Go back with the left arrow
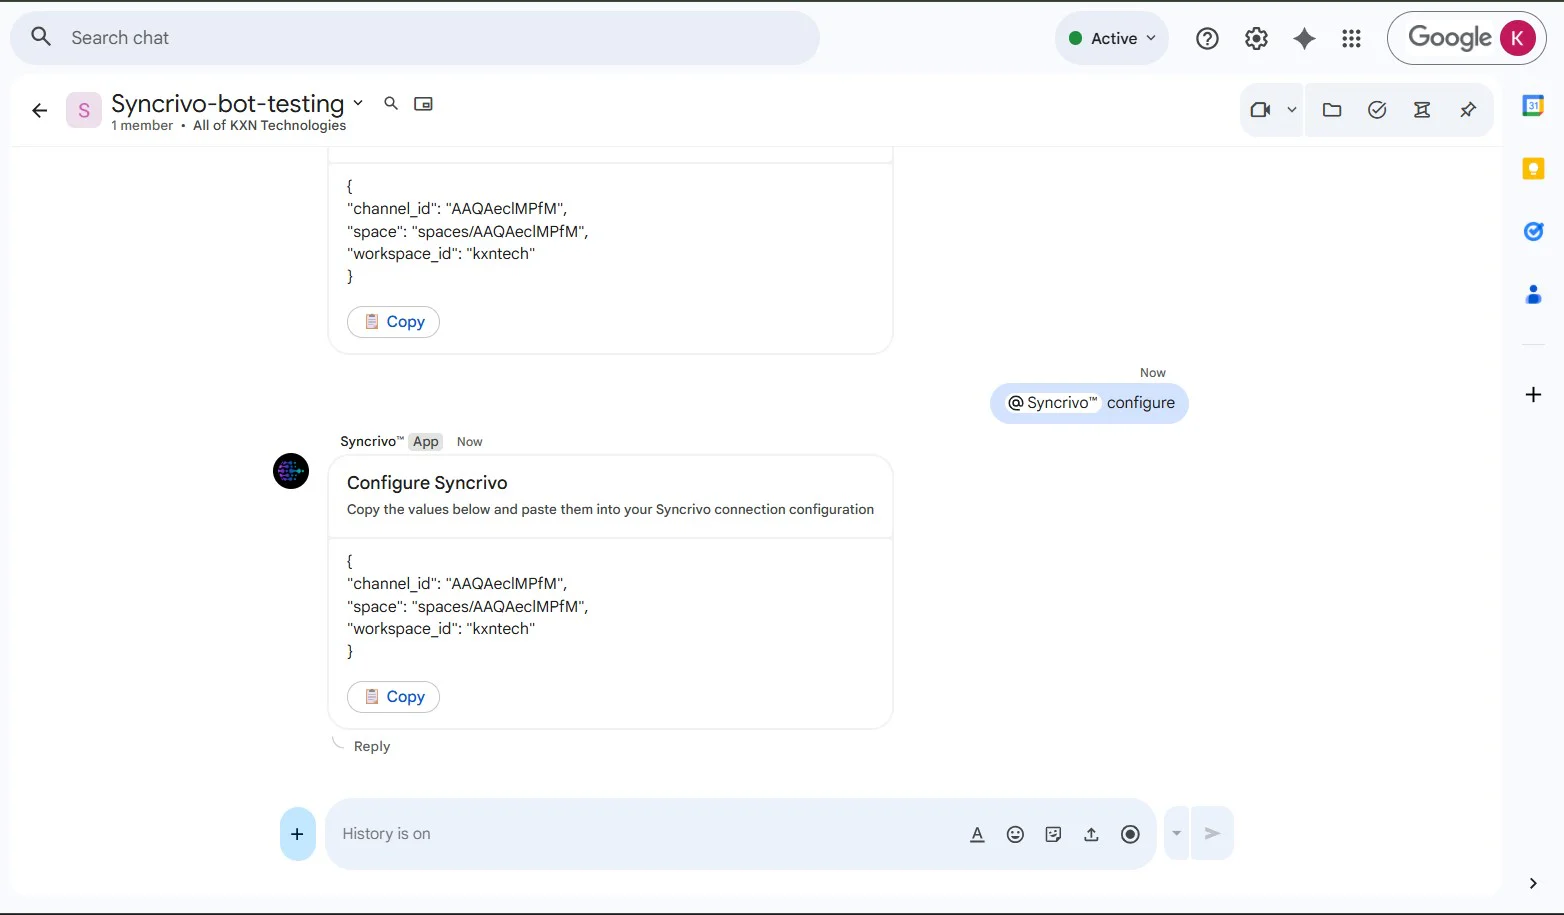This screenshot has height=915, width=1564. tap(40, 111)
